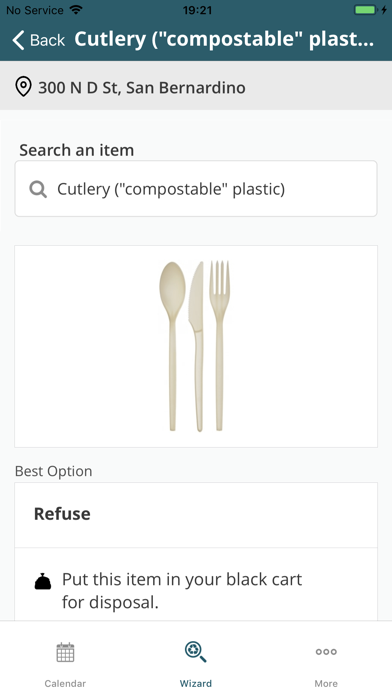Tap the magnifying glass search icon

38,190
